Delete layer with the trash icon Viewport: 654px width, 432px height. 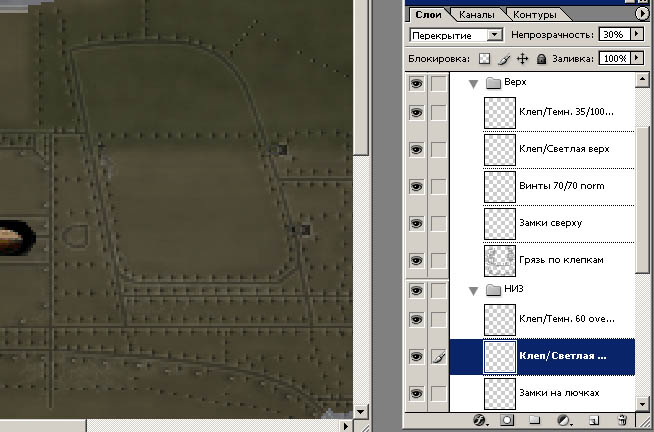(622, 419)
